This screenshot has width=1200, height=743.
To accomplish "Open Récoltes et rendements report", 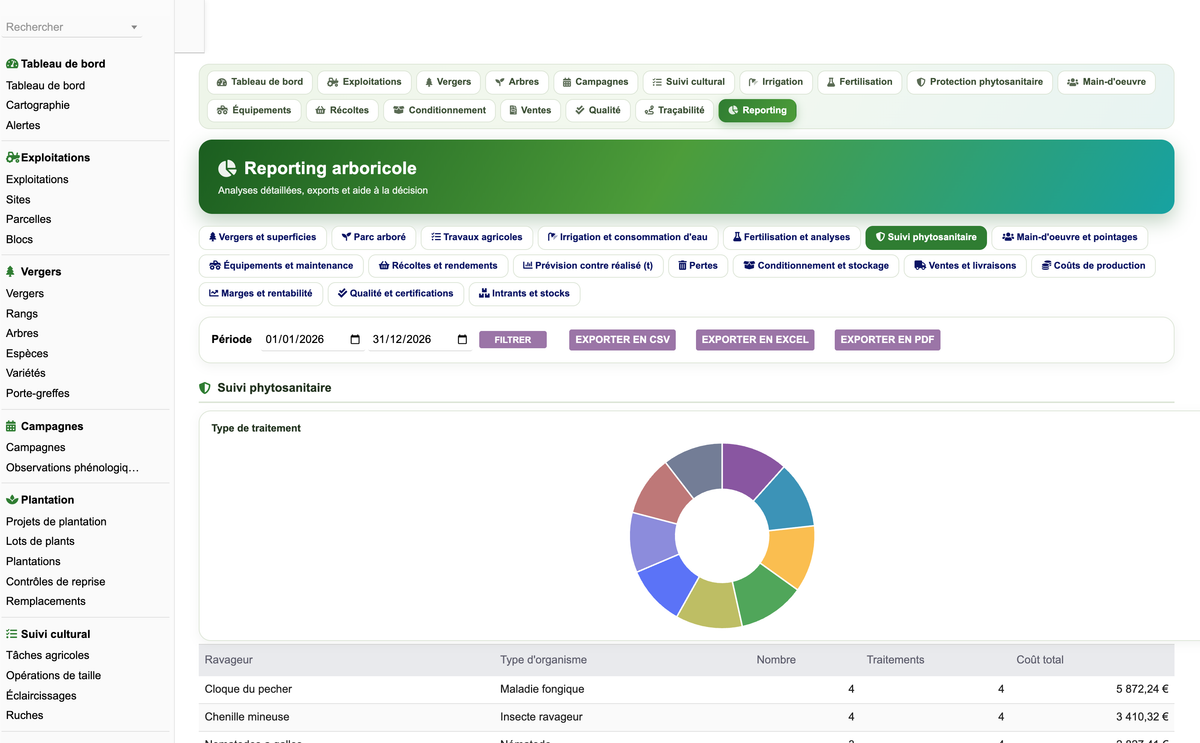I will [438, 266].
